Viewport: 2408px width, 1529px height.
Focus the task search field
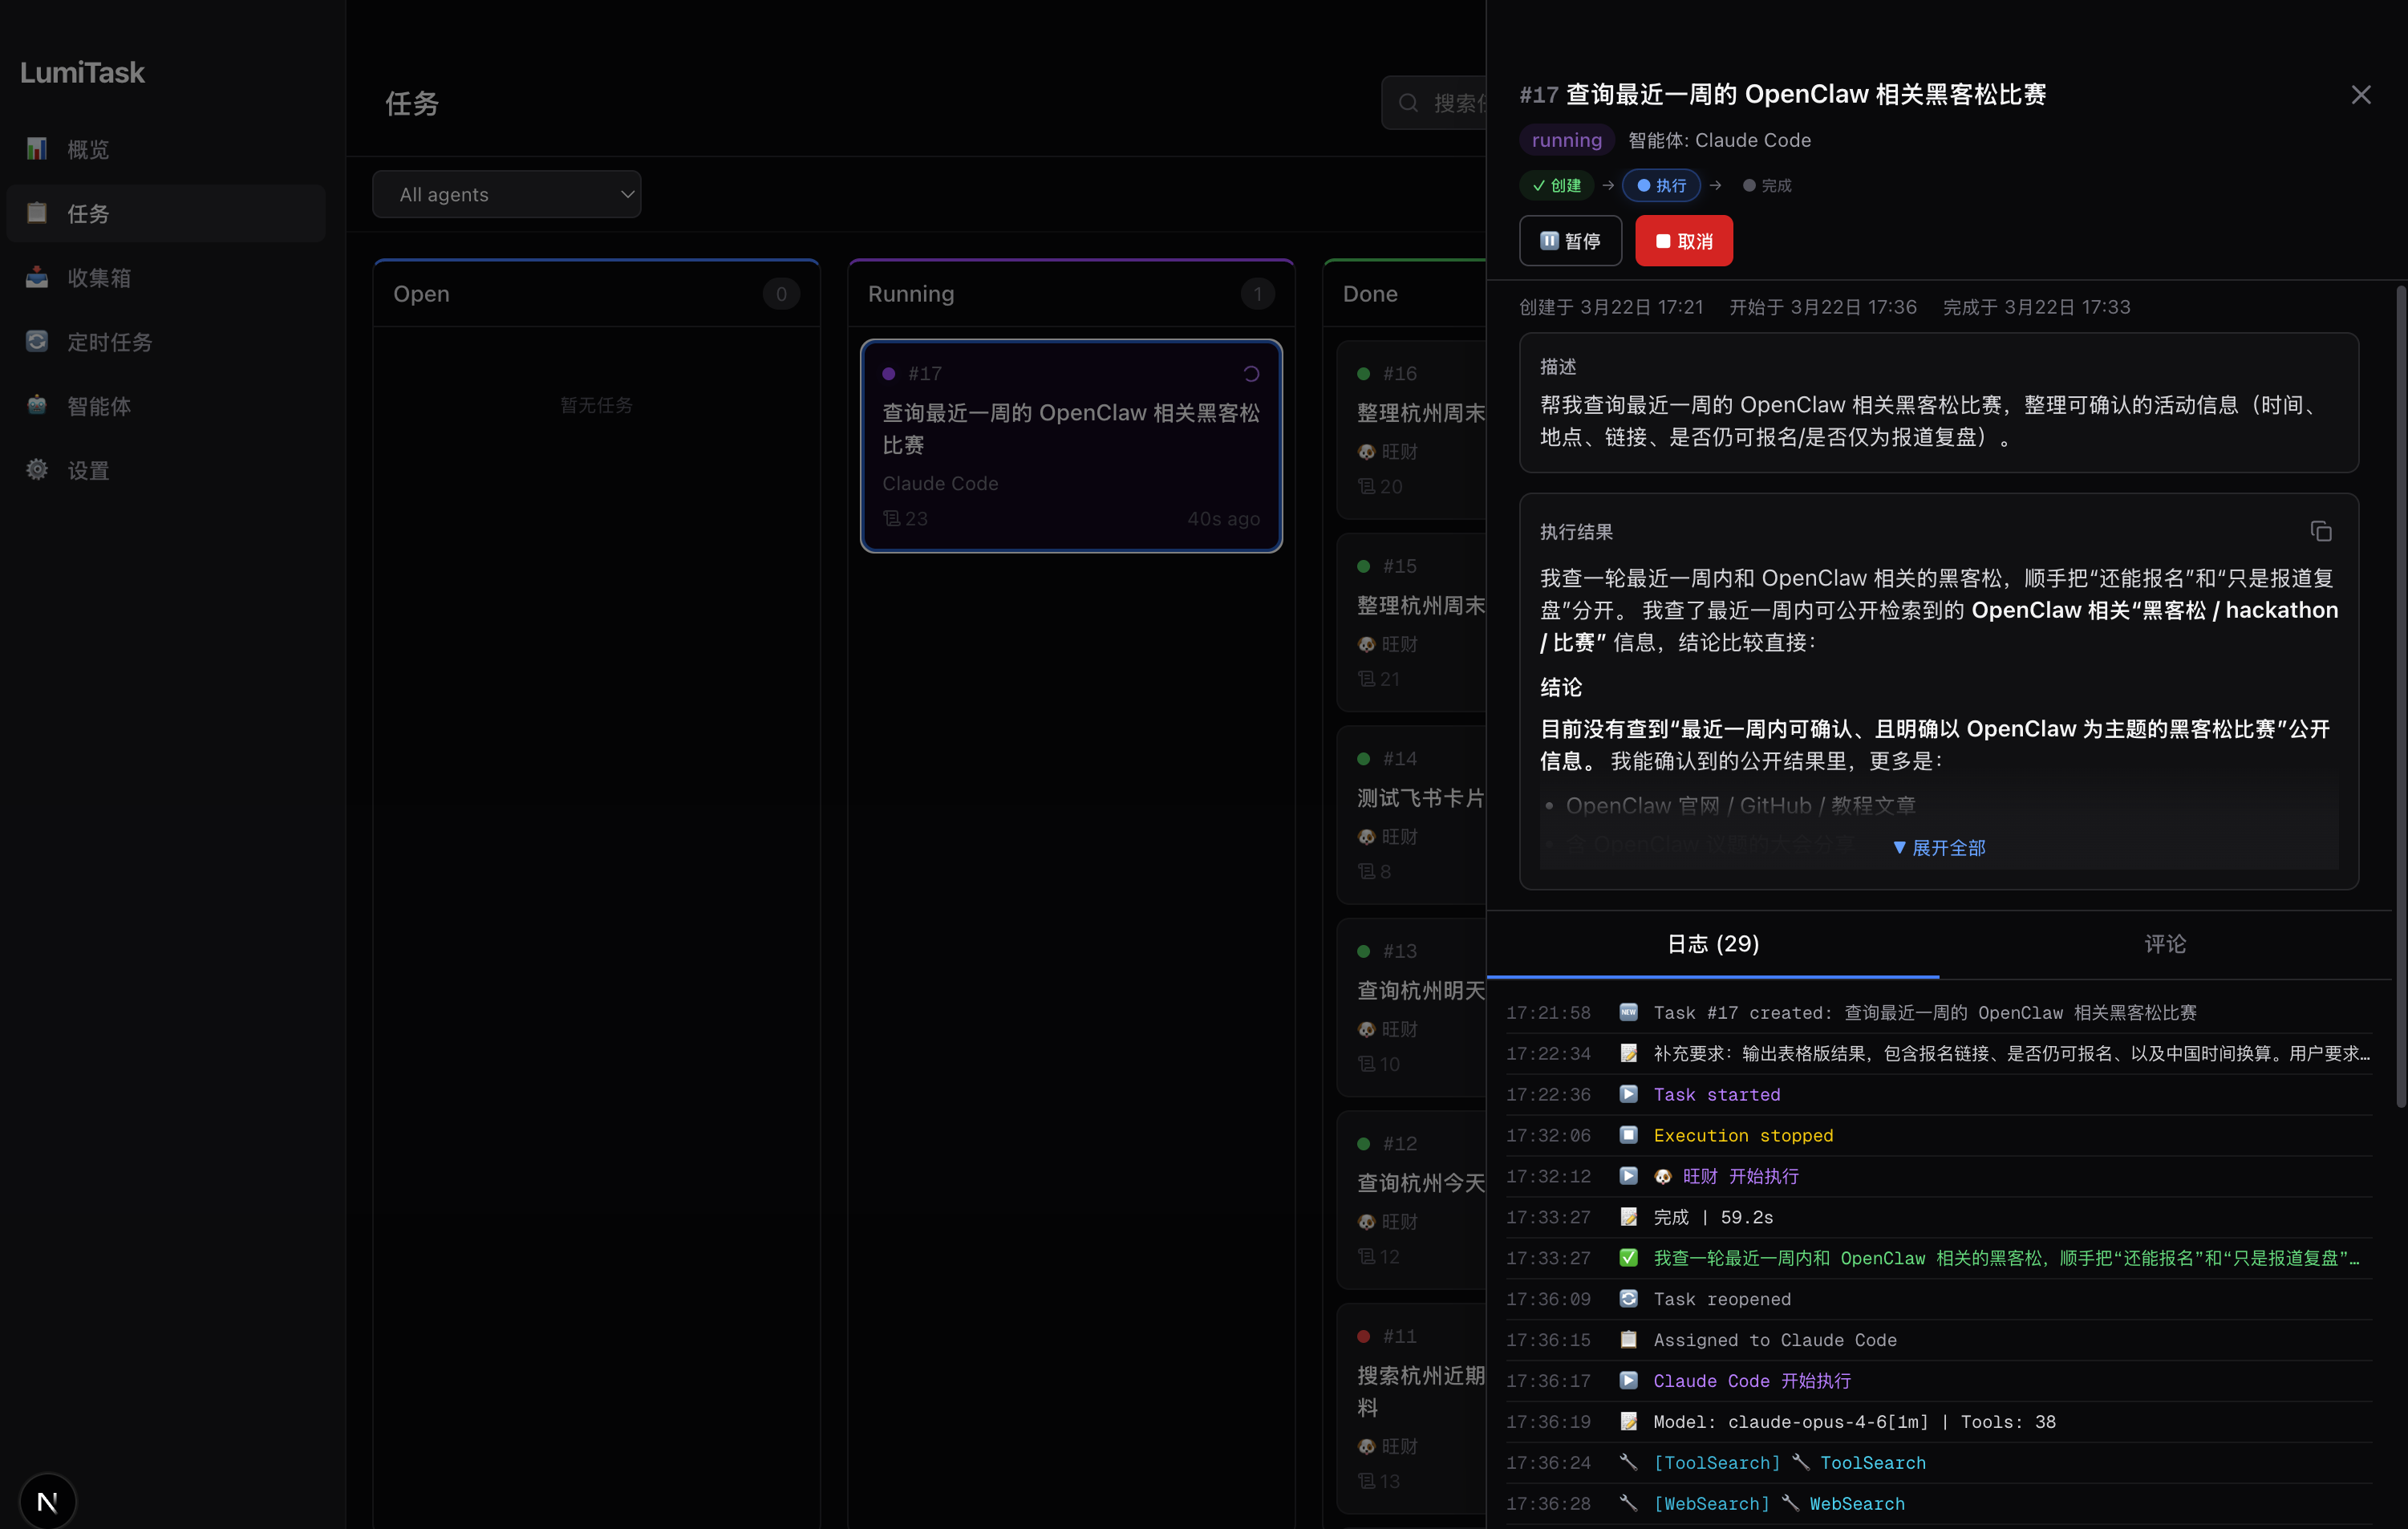pos(1434,103)
